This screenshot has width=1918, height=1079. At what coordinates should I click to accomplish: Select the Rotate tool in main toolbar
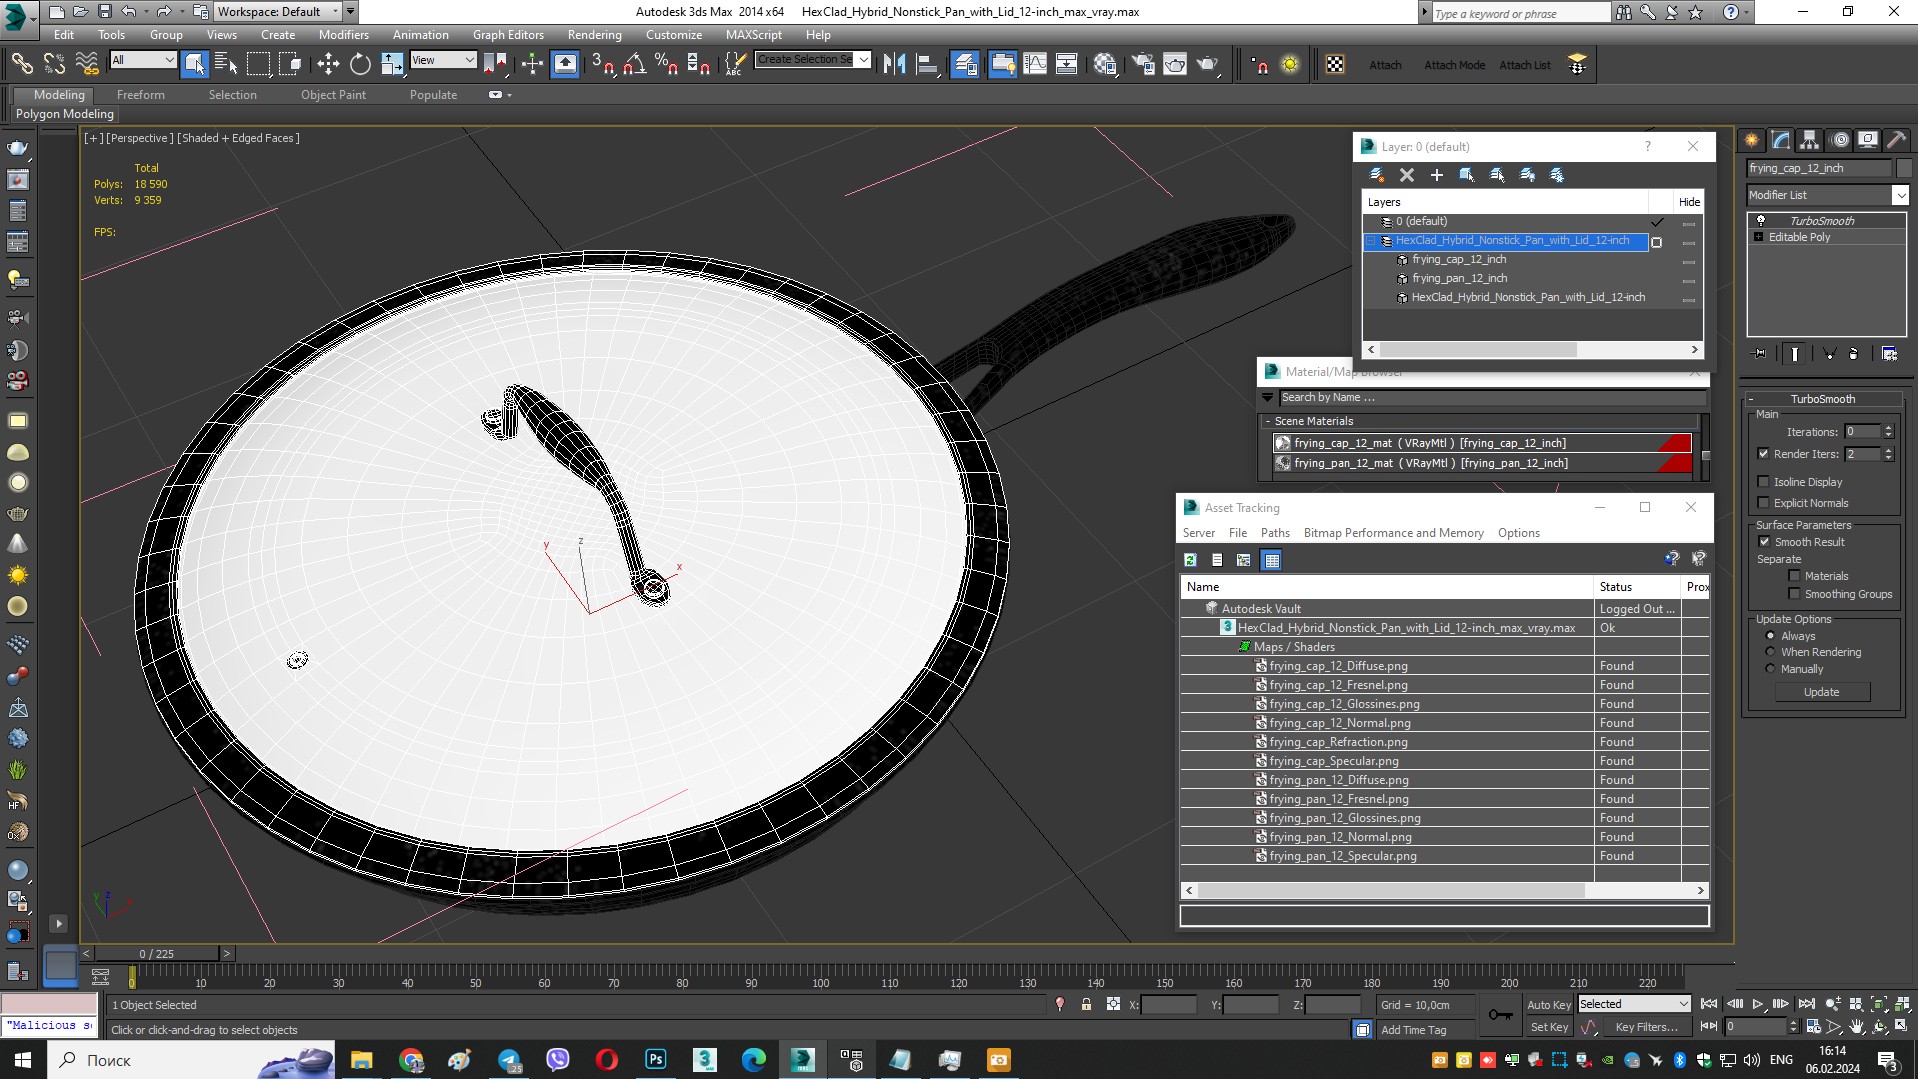[360, 65]
